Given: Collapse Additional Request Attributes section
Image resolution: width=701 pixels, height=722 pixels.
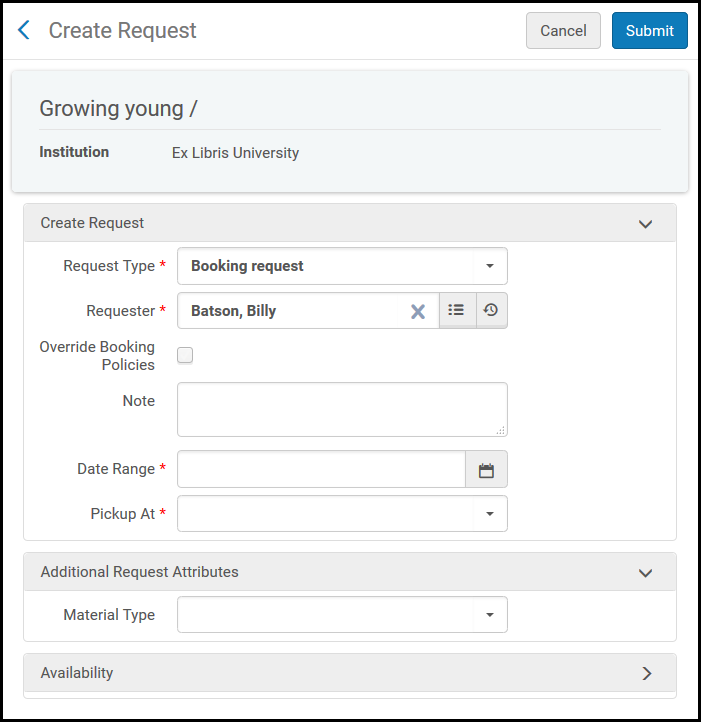Looking at the screenshot, I should [645, 573].
